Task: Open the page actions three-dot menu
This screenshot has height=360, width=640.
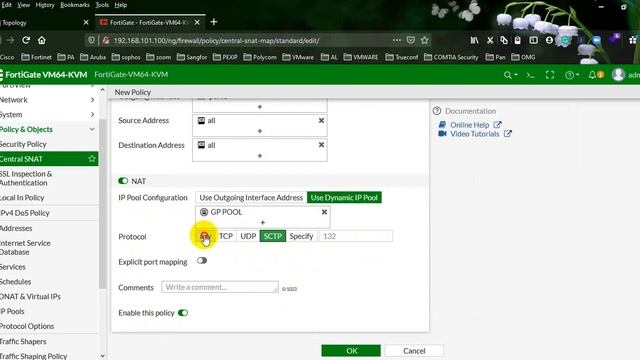Action: (397, 40)
